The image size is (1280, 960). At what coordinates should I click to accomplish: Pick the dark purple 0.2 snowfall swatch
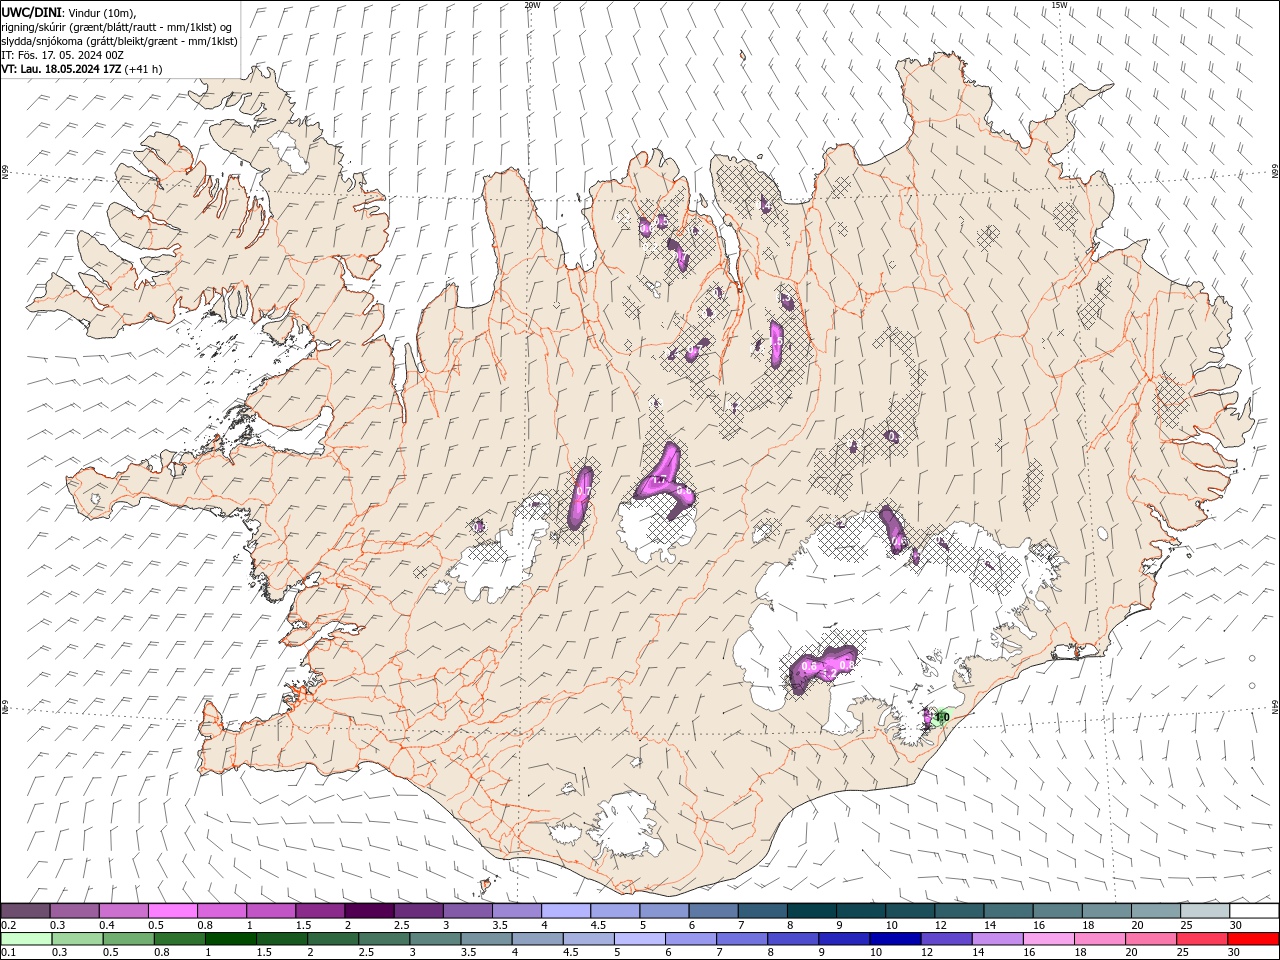[x=25, y=911]
